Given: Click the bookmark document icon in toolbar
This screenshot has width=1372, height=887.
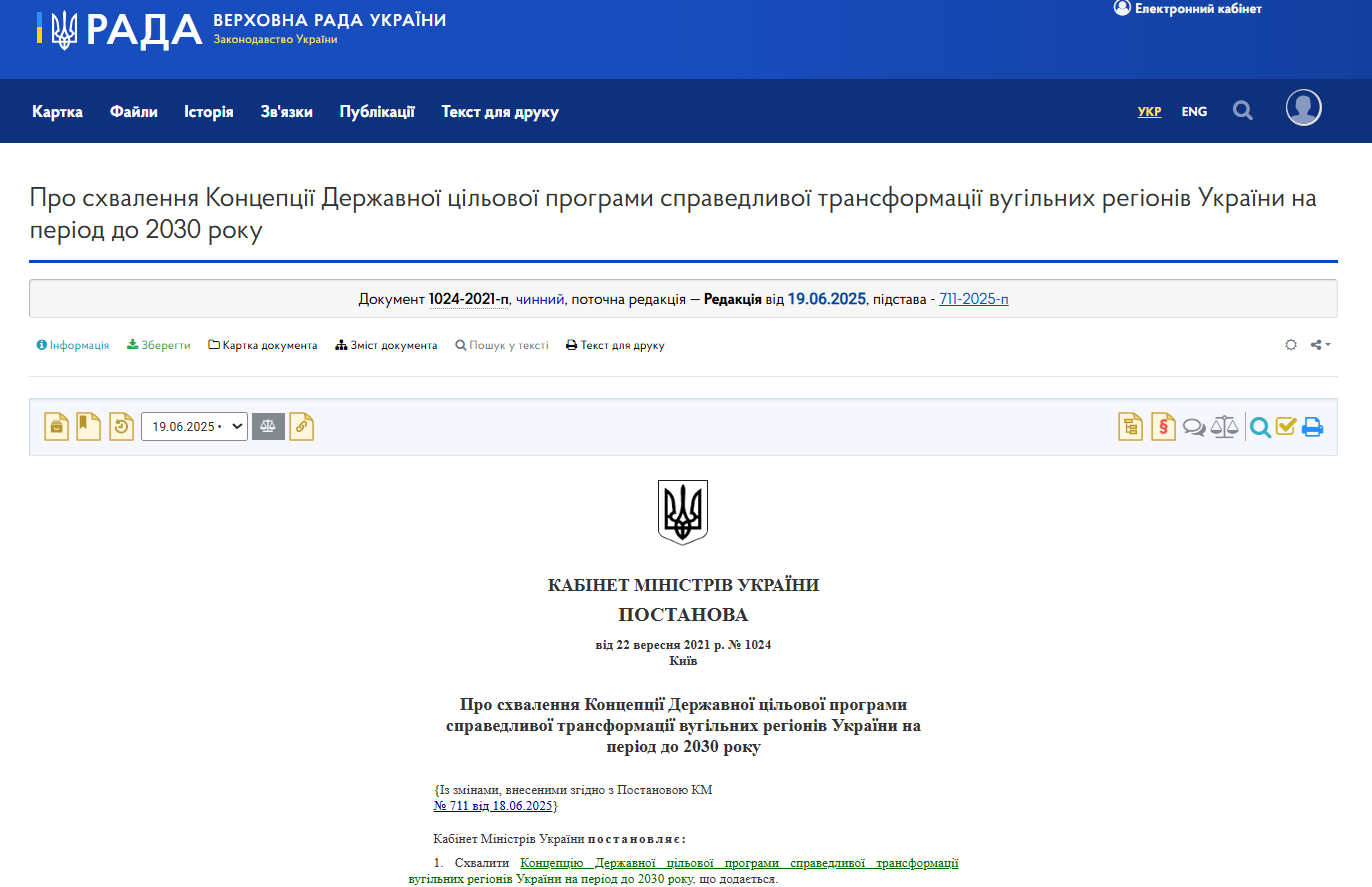Looking at the screenshot, I should pos(89,427).
